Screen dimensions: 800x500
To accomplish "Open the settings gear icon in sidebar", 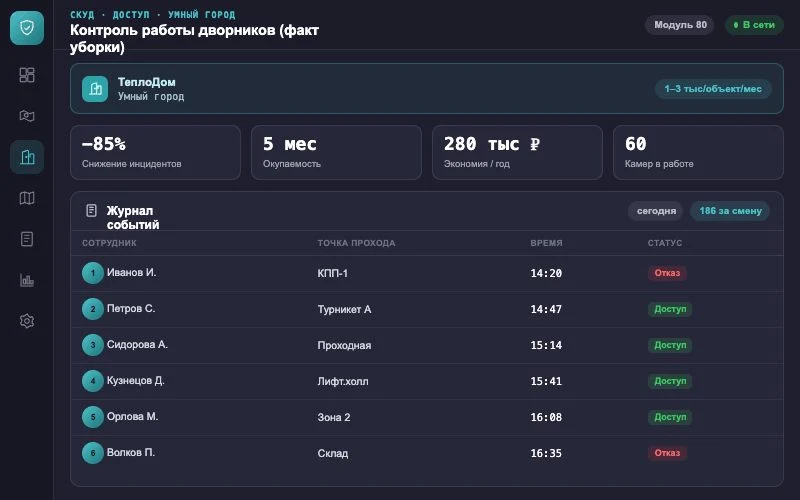I will (x=27, y=321).
